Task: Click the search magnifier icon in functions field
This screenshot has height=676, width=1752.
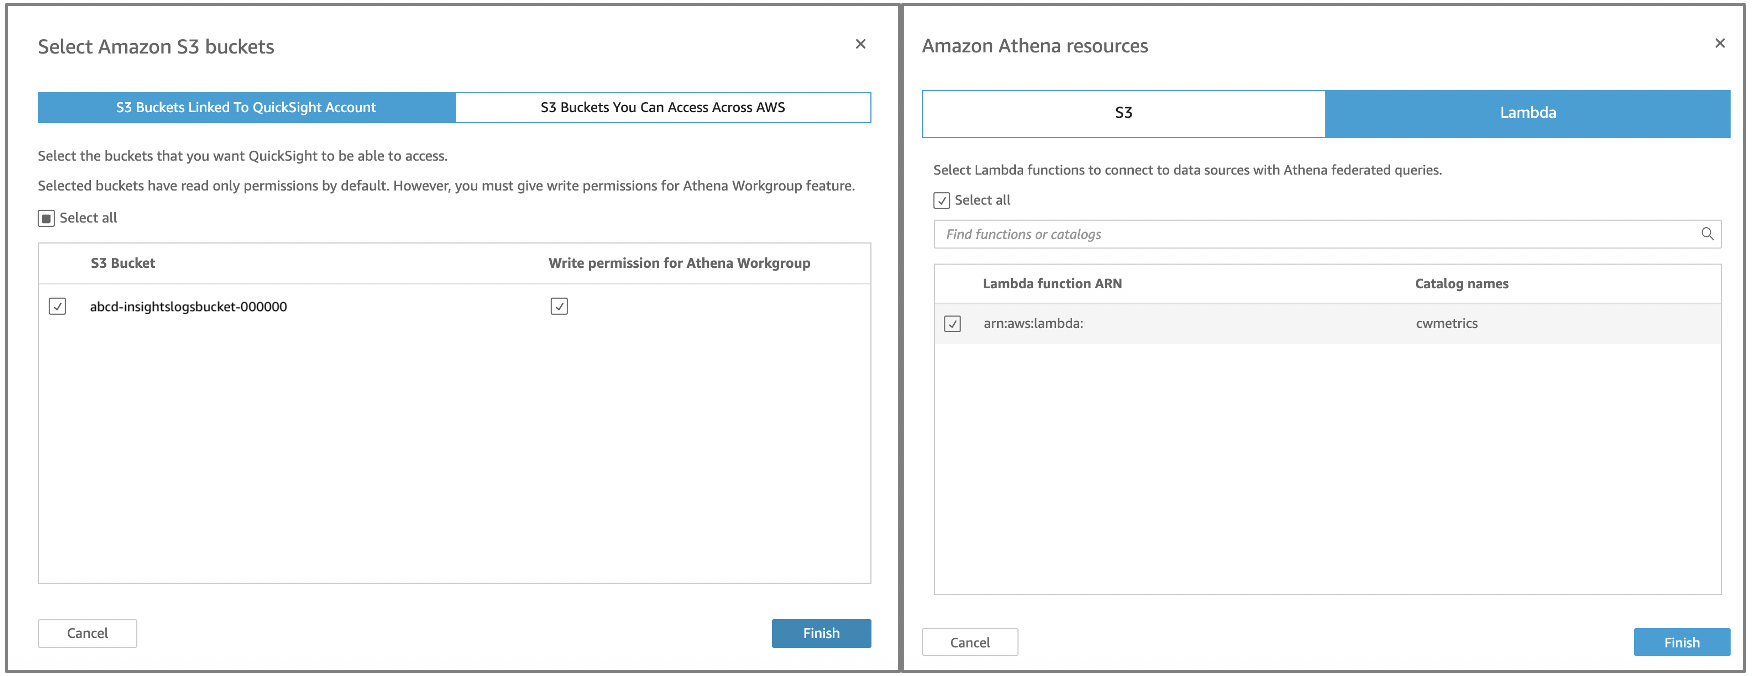Action: click(x=1707, y=234)
